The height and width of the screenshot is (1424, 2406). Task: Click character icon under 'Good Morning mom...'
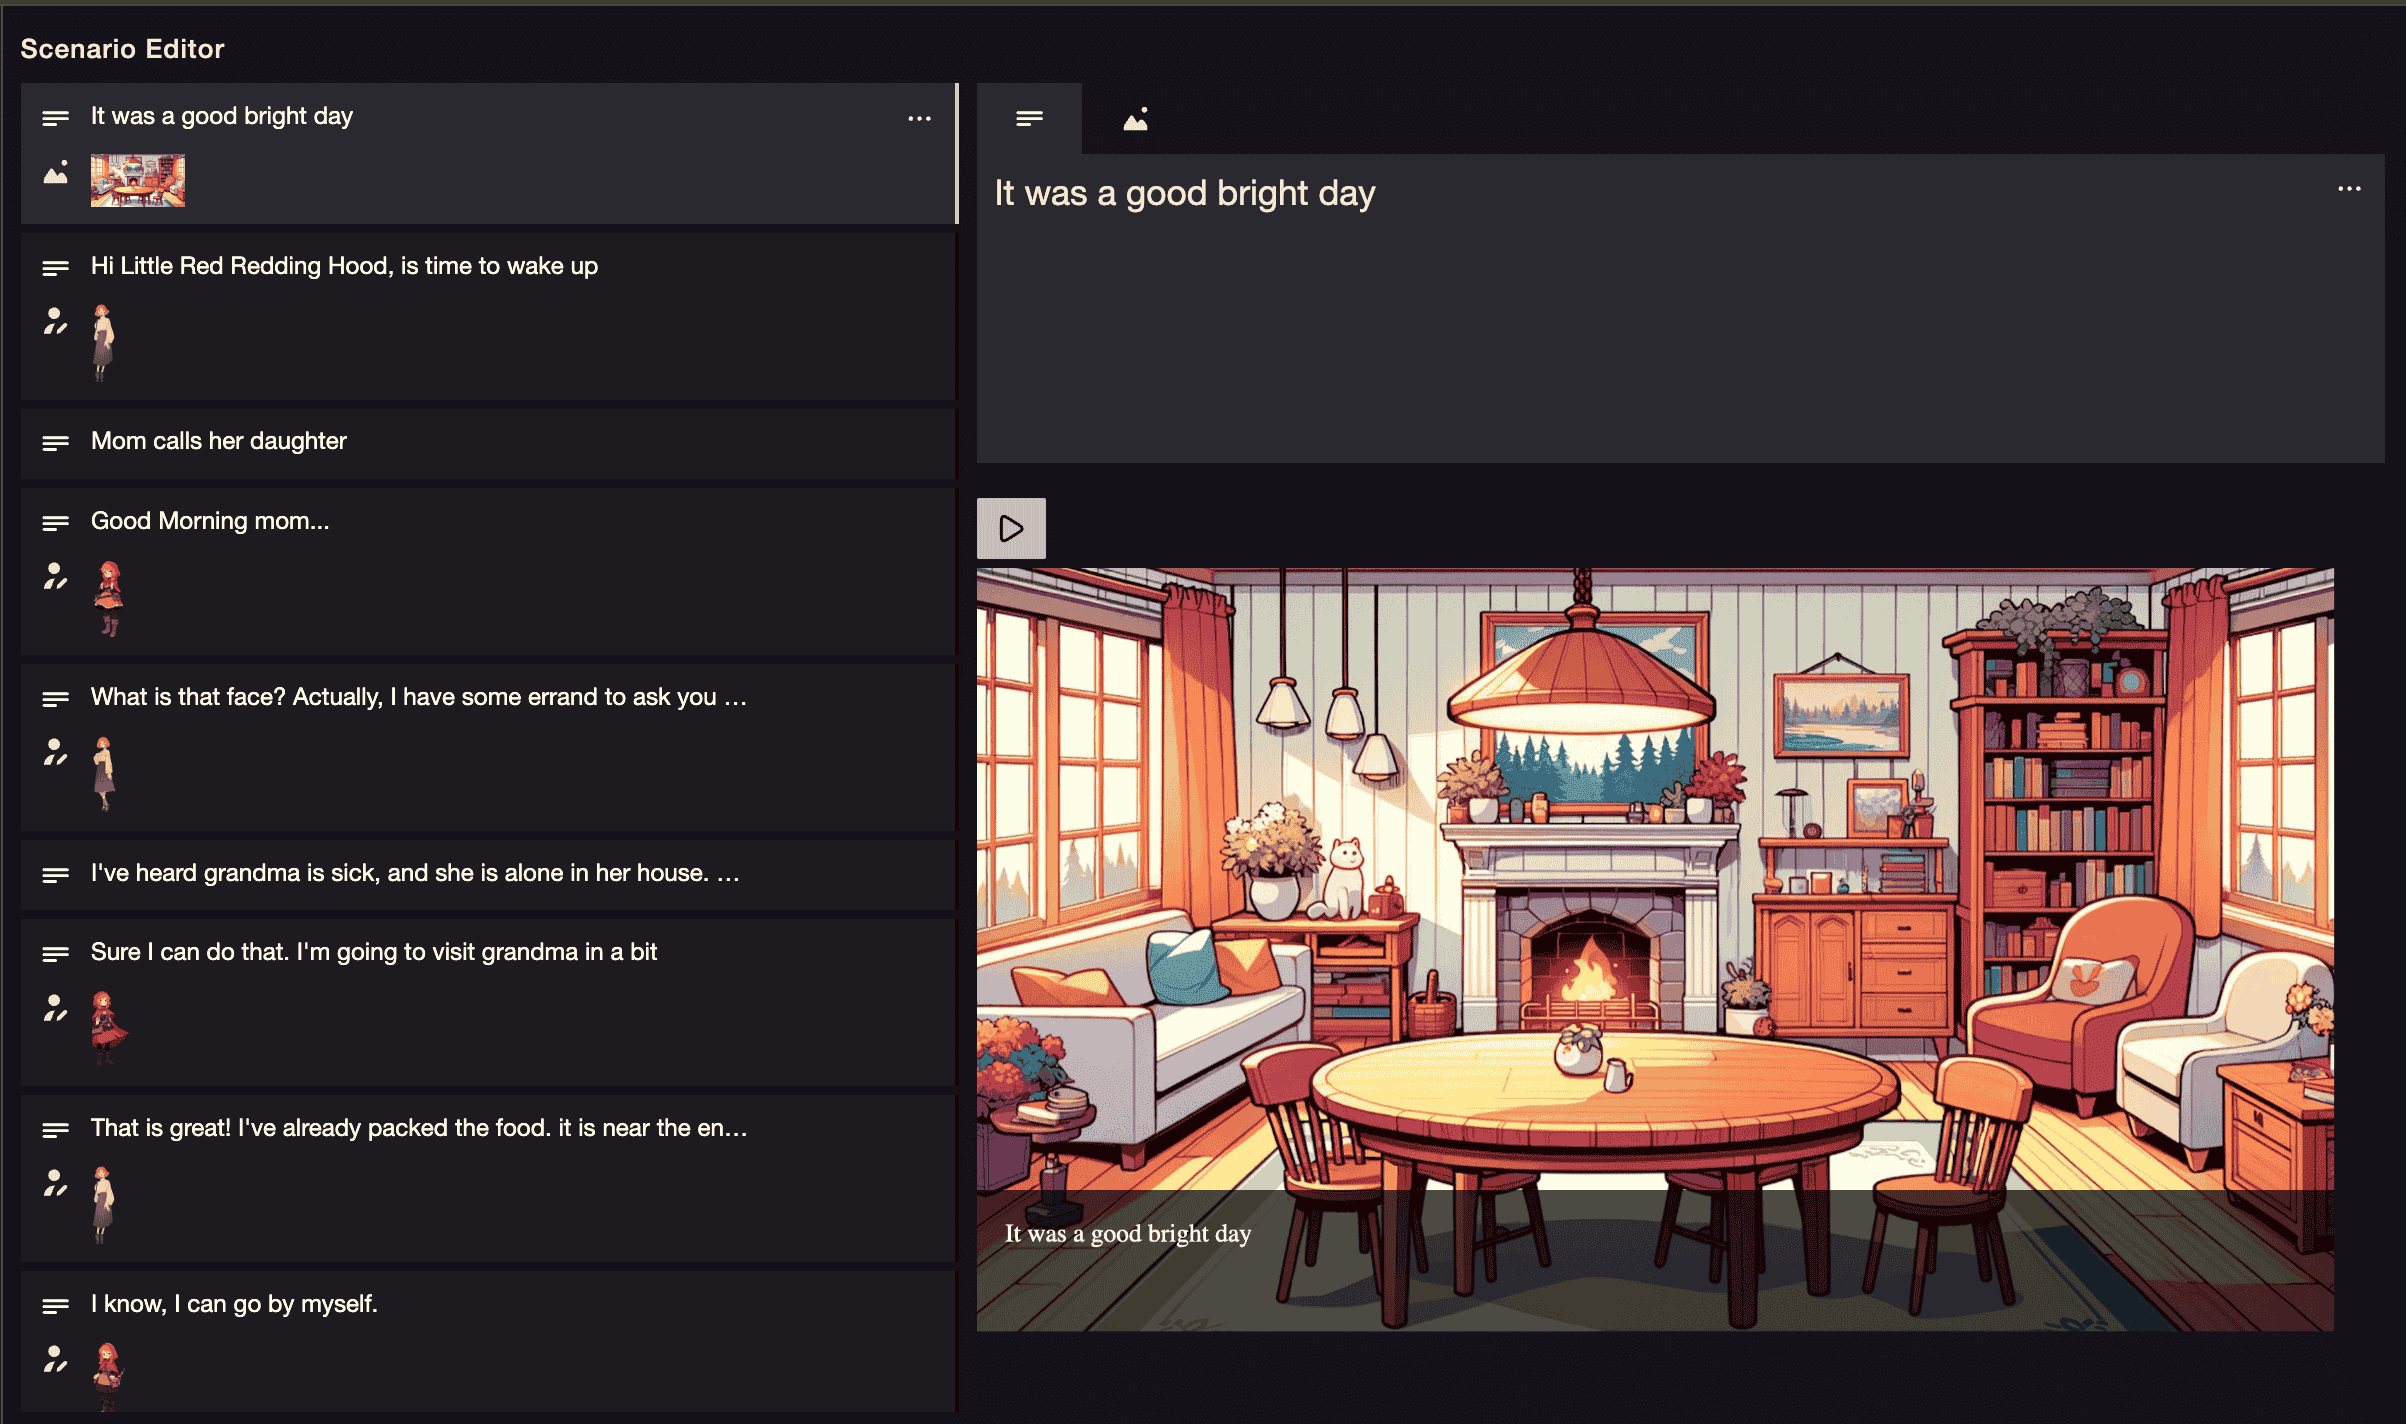[56, 577]
